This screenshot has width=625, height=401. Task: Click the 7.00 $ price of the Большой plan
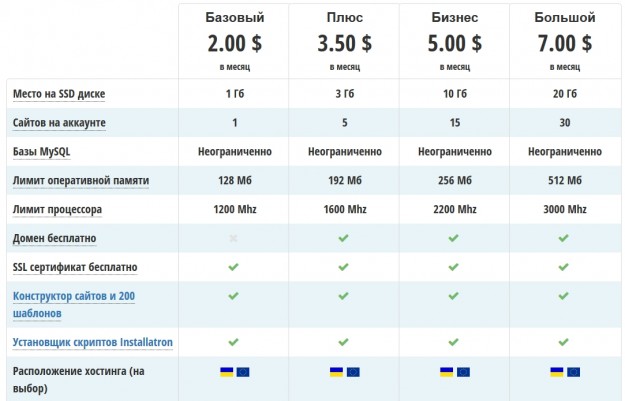(564, 43)
